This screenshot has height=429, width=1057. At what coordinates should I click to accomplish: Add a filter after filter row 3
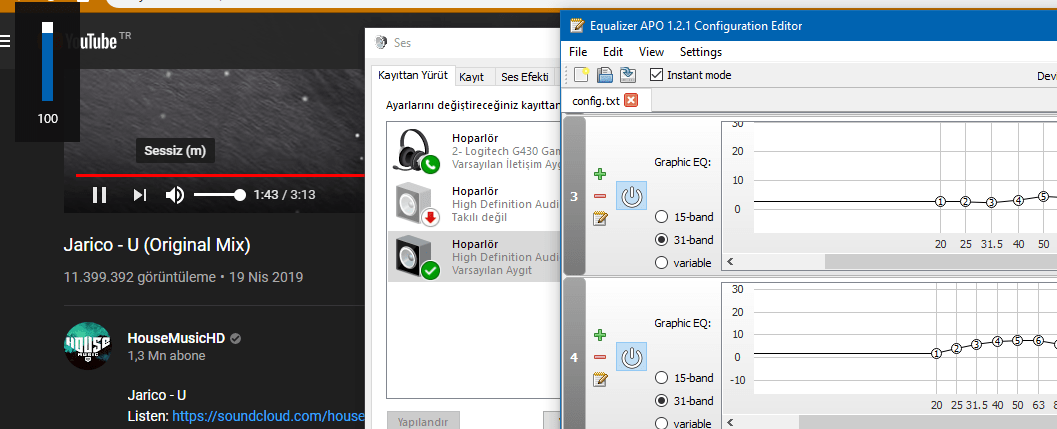[600, 174]
